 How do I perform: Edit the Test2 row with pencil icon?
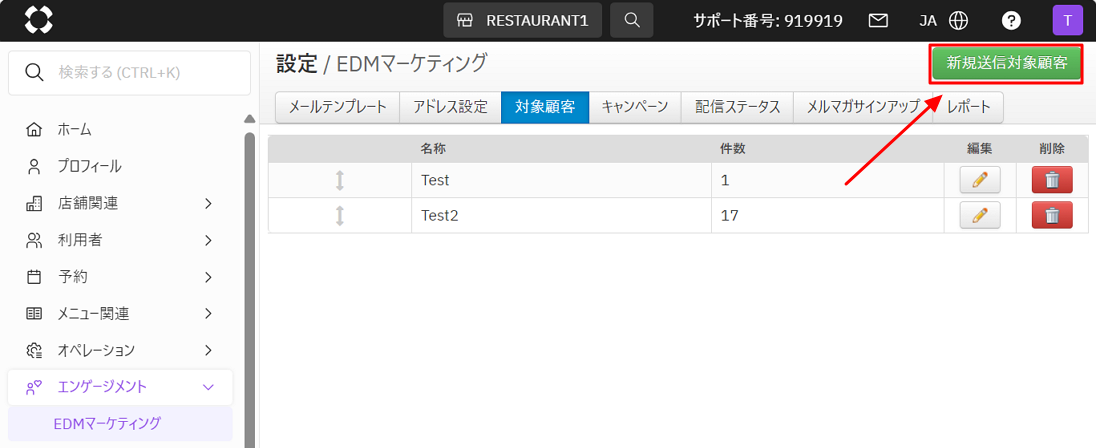coord(979,215)
